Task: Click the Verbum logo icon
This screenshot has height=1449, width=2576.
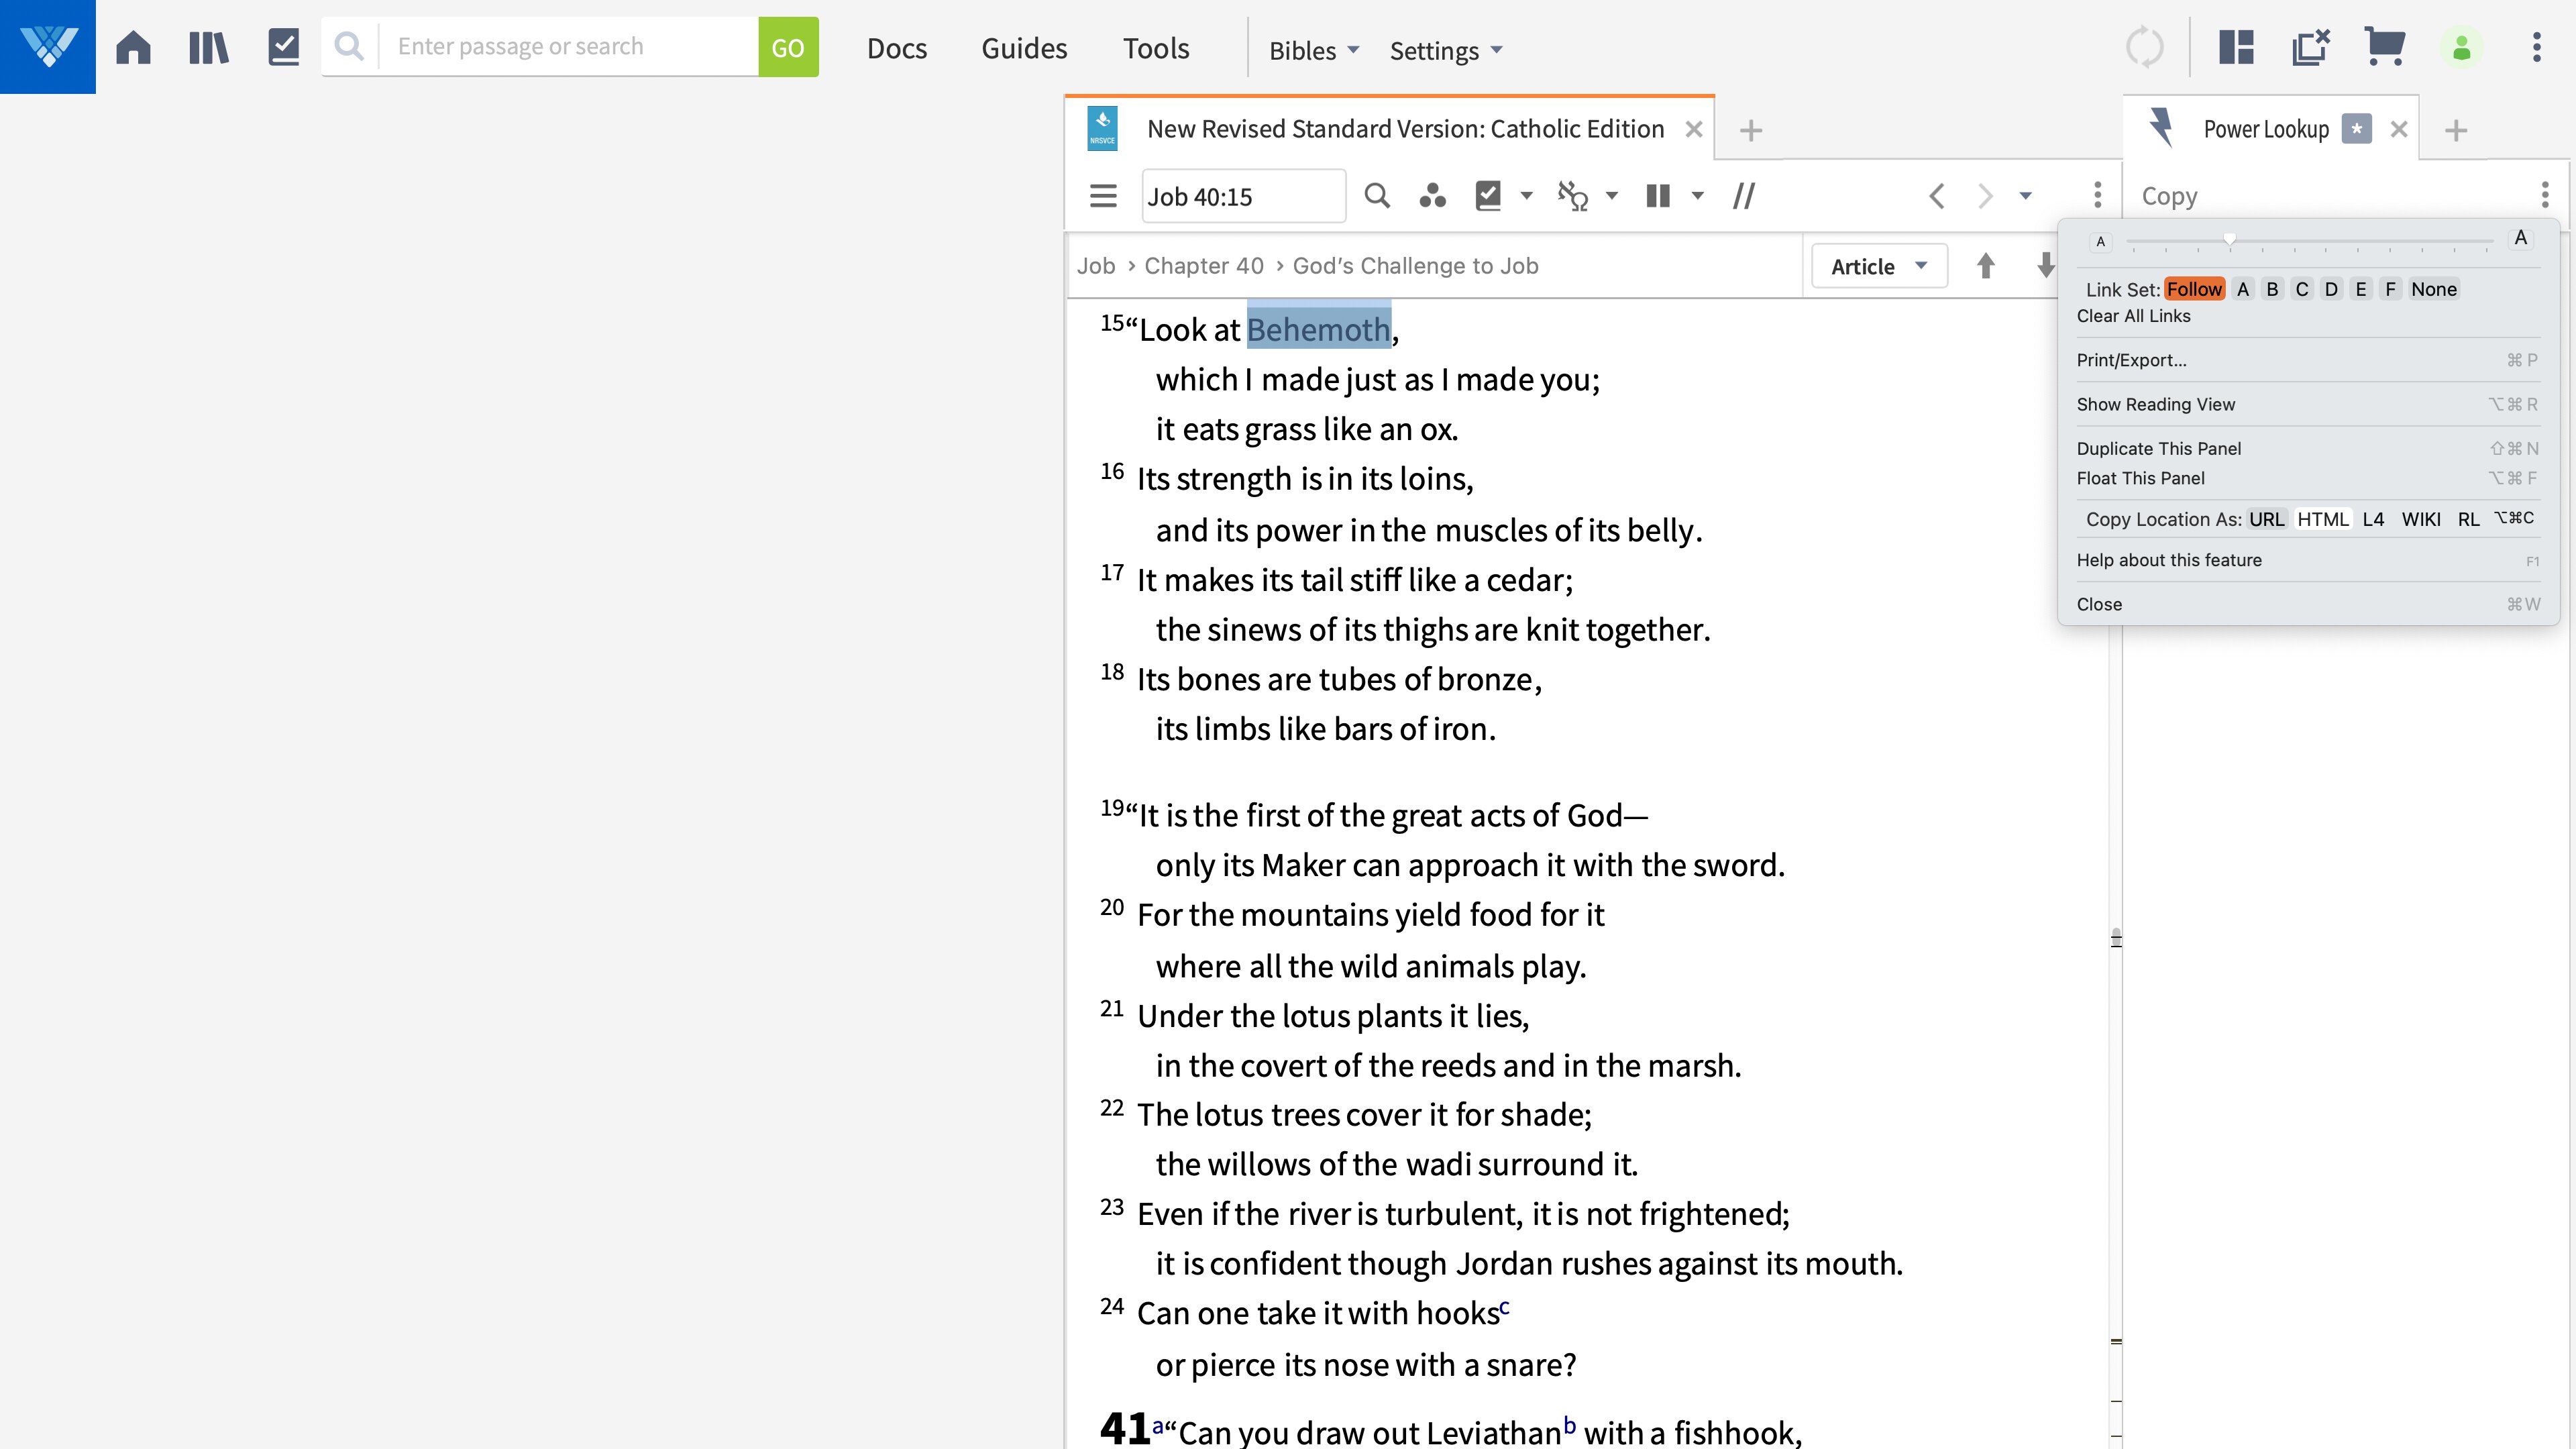Action: pyautogui.click(x=48, y=47)
